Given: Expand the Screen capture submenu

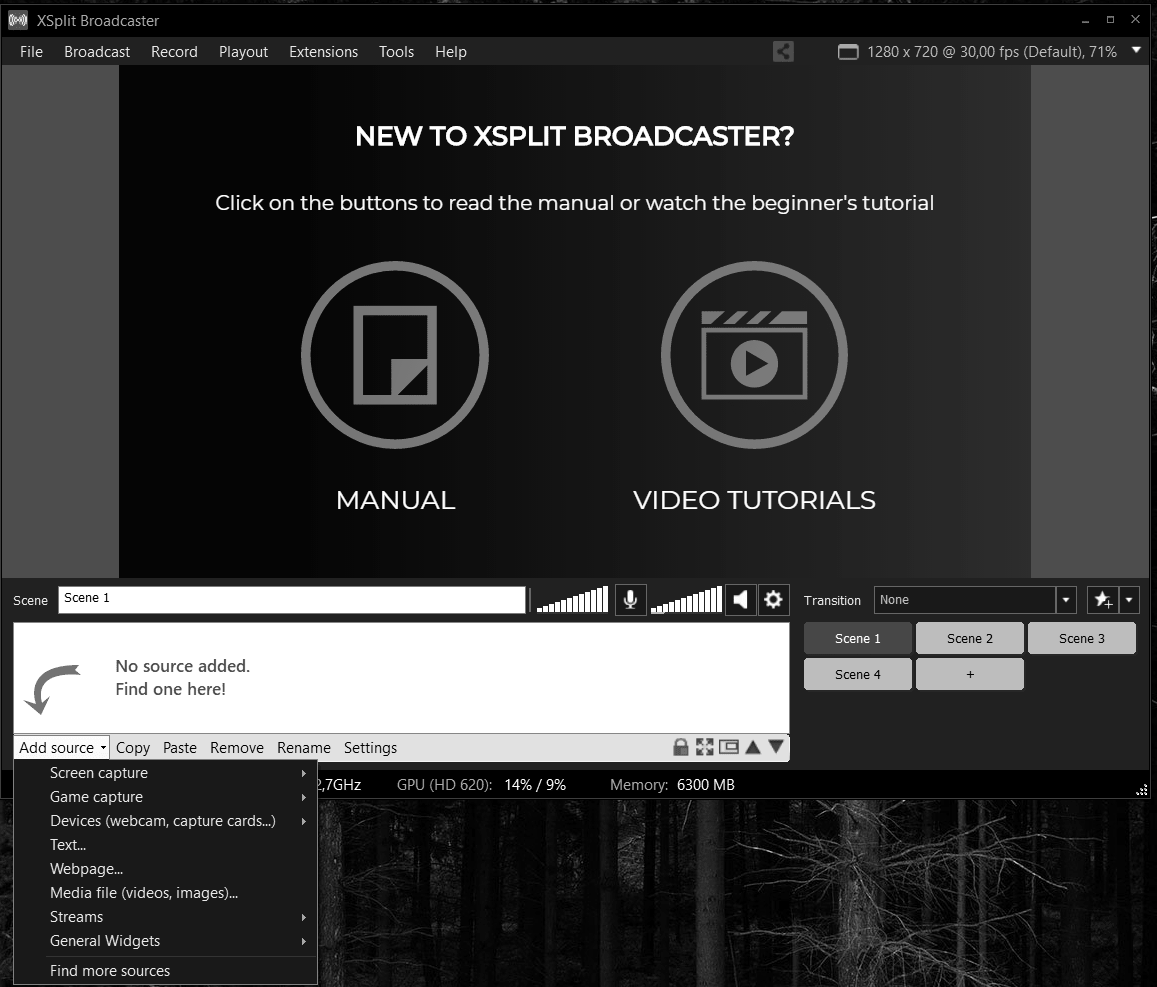Looking at the screenshot, I should pyautogui.click(x=99, y=772).
